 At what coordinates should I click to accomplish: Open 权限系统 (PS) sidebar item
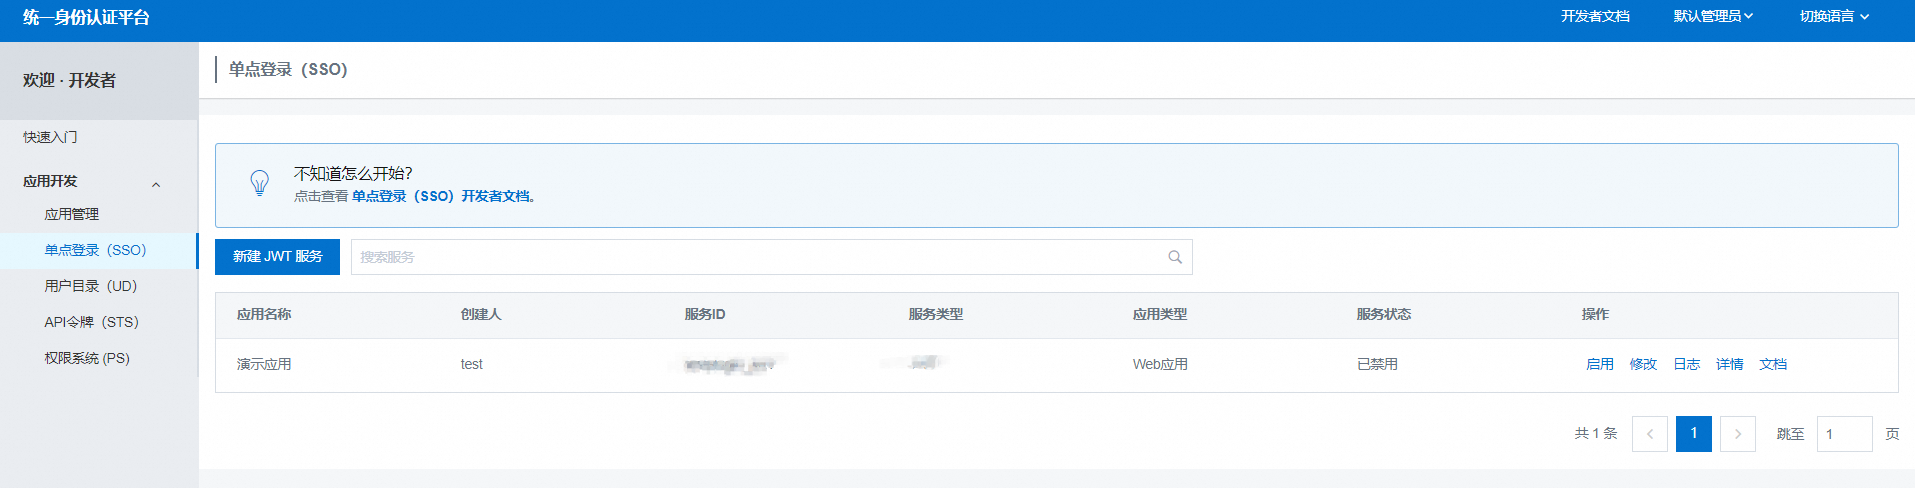87,358
